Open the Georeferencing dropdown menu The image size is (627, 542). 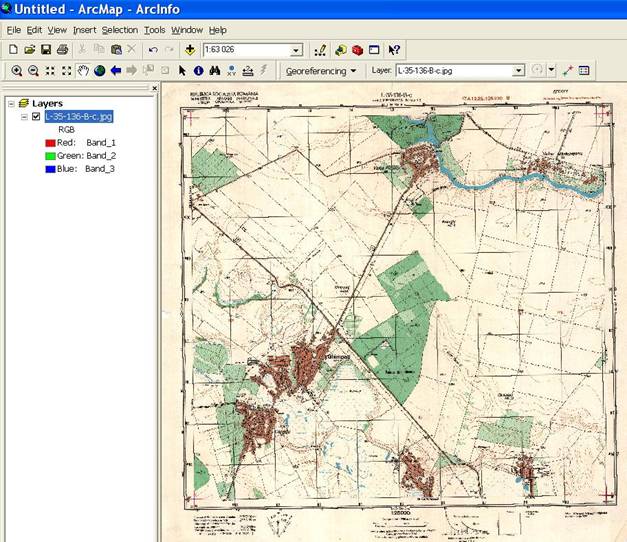click(x=321, y=71)
